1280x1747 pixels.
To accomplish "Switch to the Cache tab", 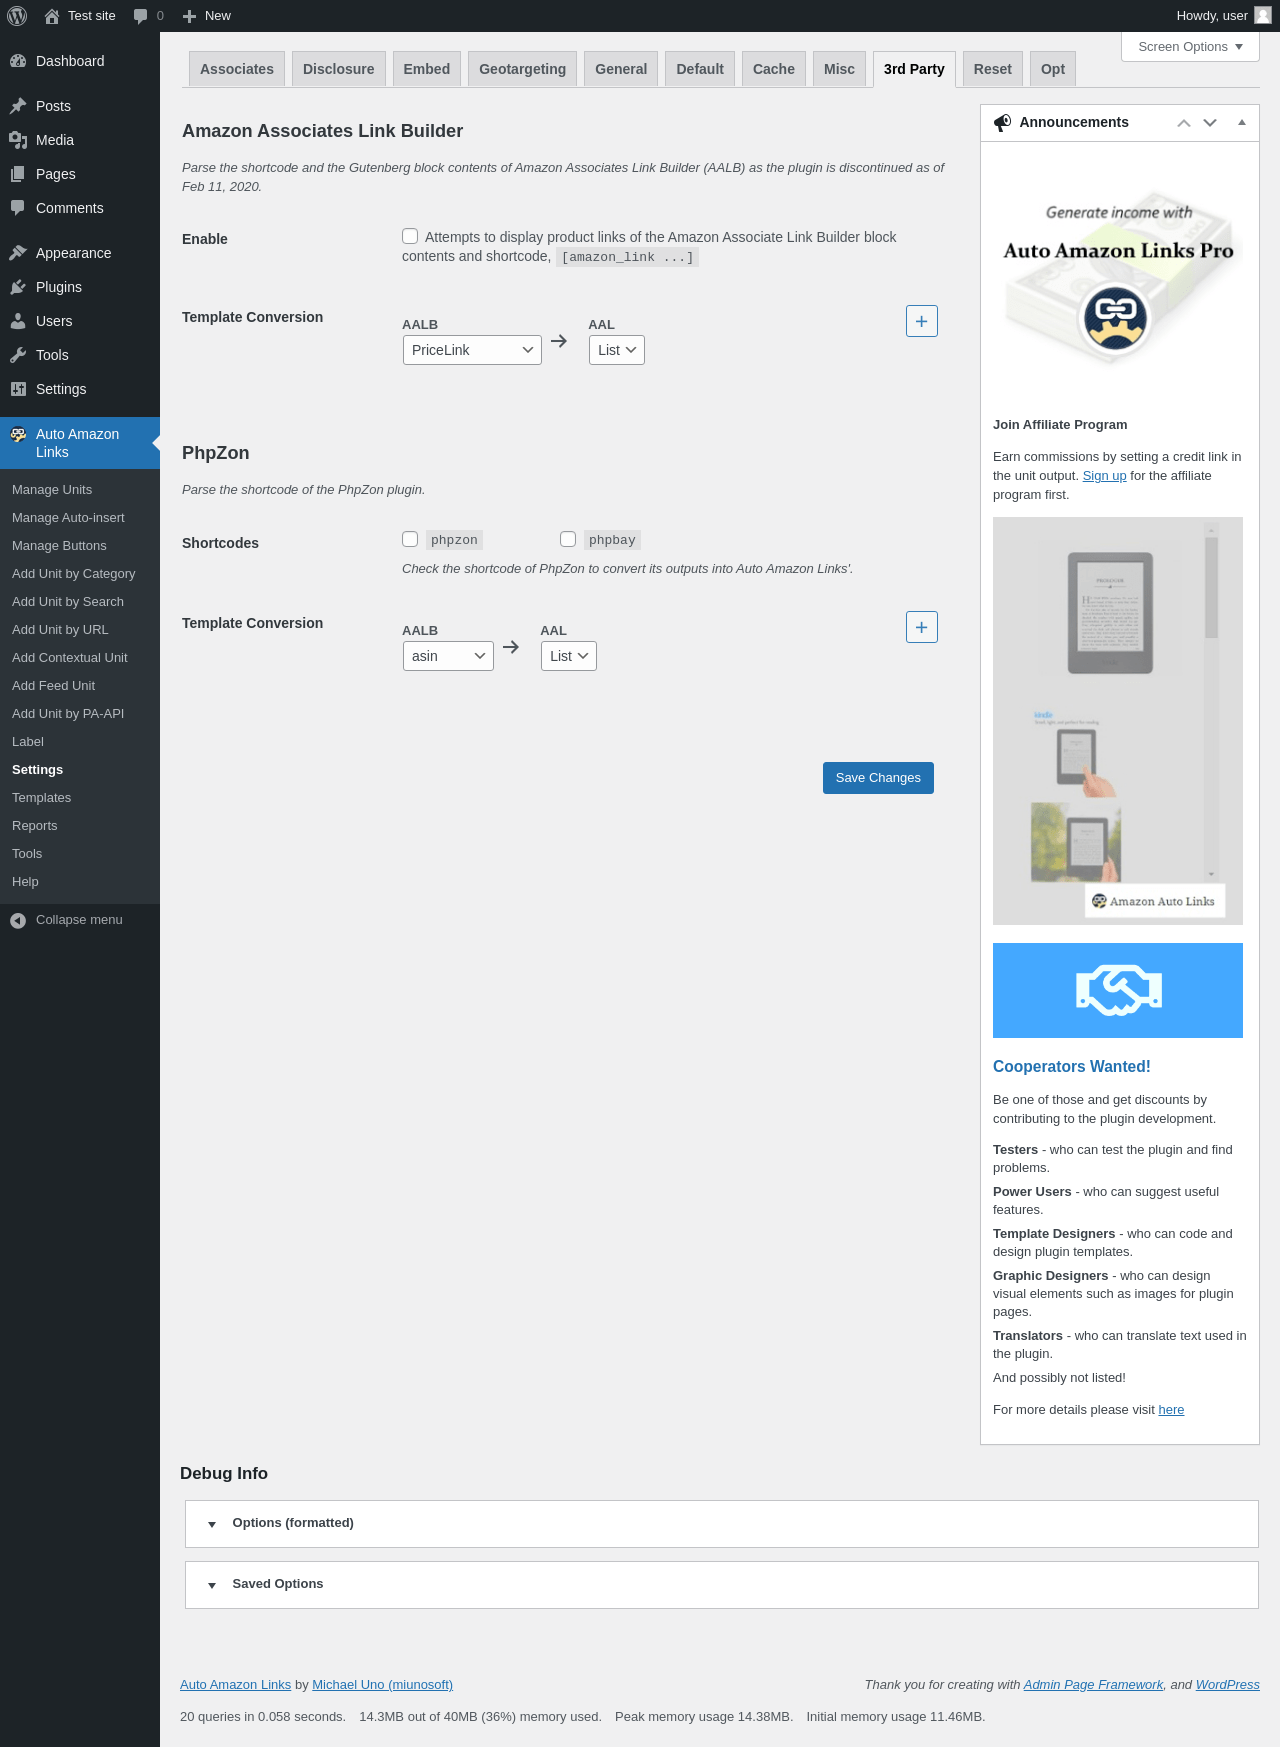I will pyautogui.click(x=774, y=69).
